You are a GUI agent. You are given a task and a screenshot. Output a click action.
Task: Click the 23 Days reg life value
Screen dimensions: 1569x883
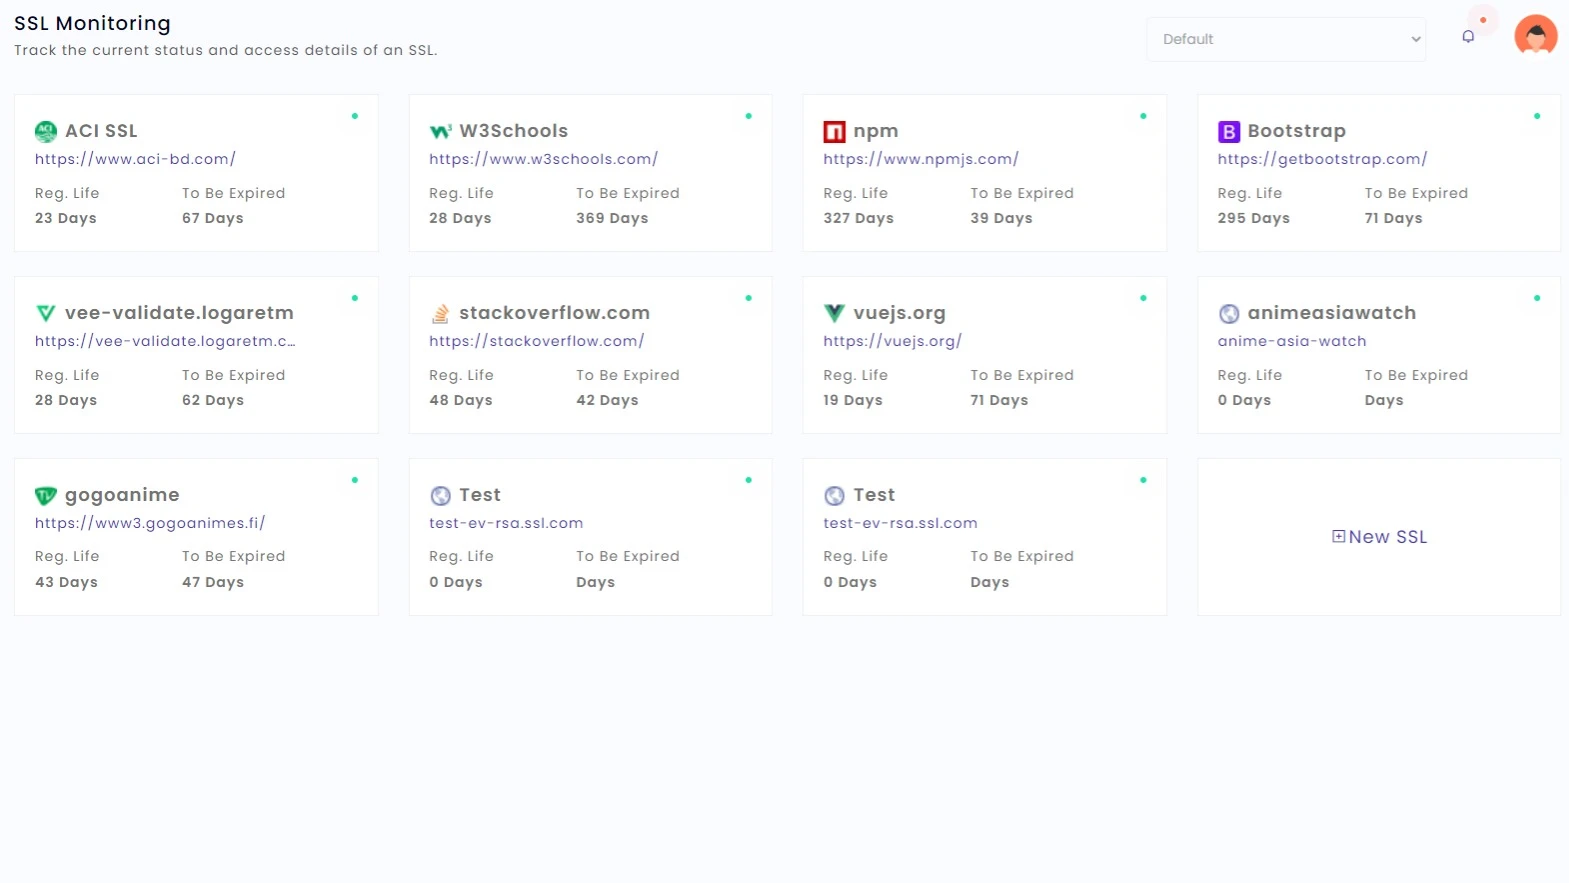[x=65, y=218]
